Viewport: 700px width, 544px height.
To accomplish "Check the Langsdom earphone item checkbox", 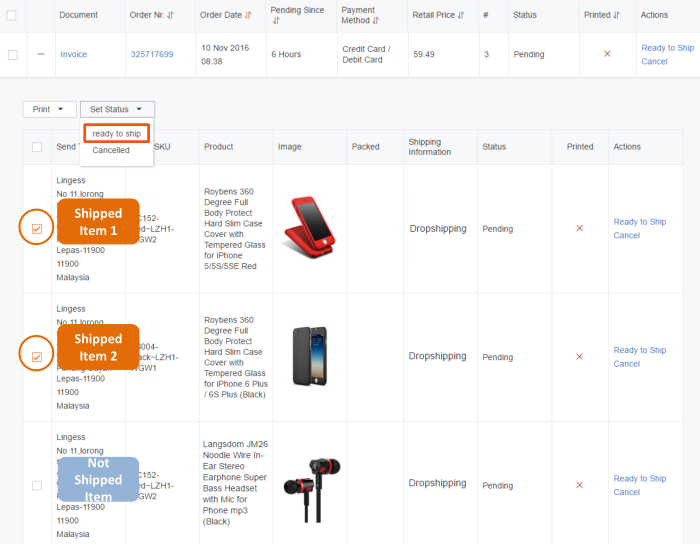I will pos(37,485).
